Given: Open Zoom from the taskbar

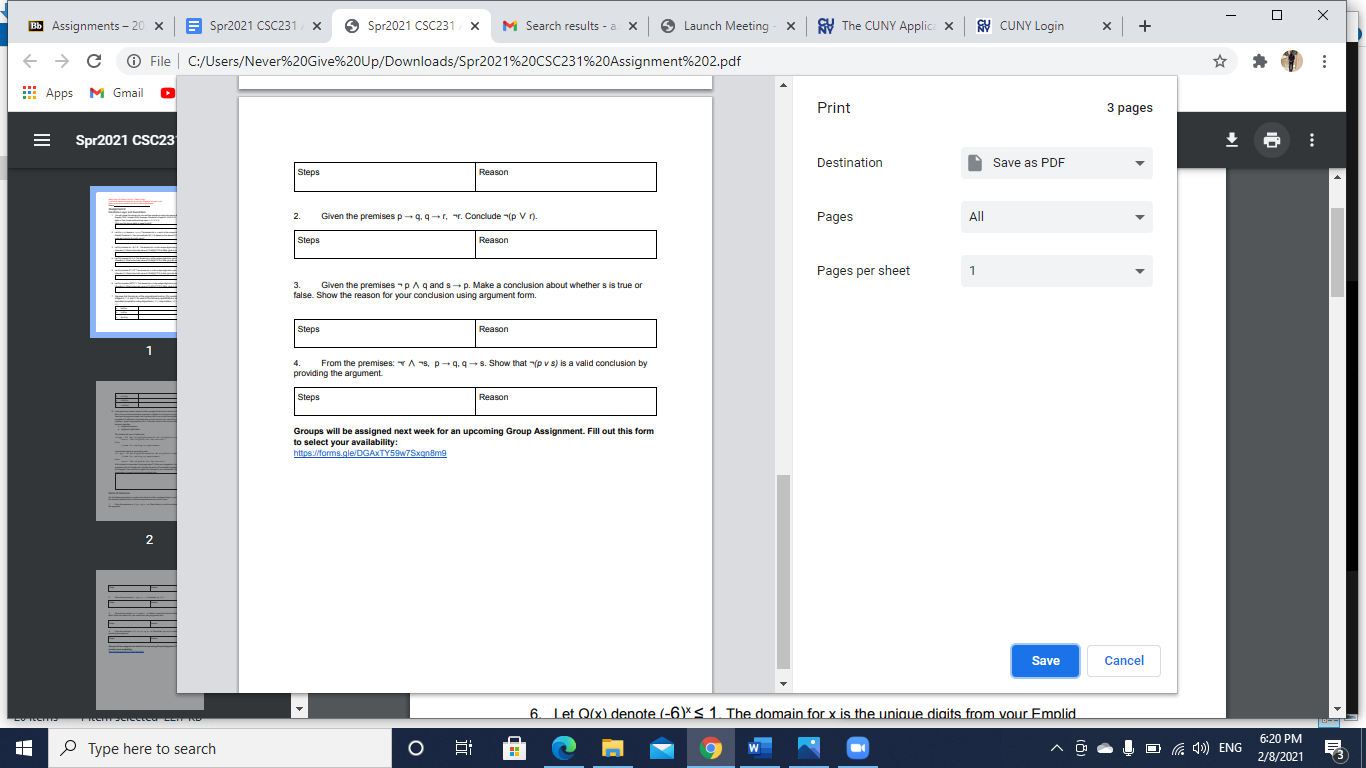Looking at the screenshot, I should tap(858, 748).
